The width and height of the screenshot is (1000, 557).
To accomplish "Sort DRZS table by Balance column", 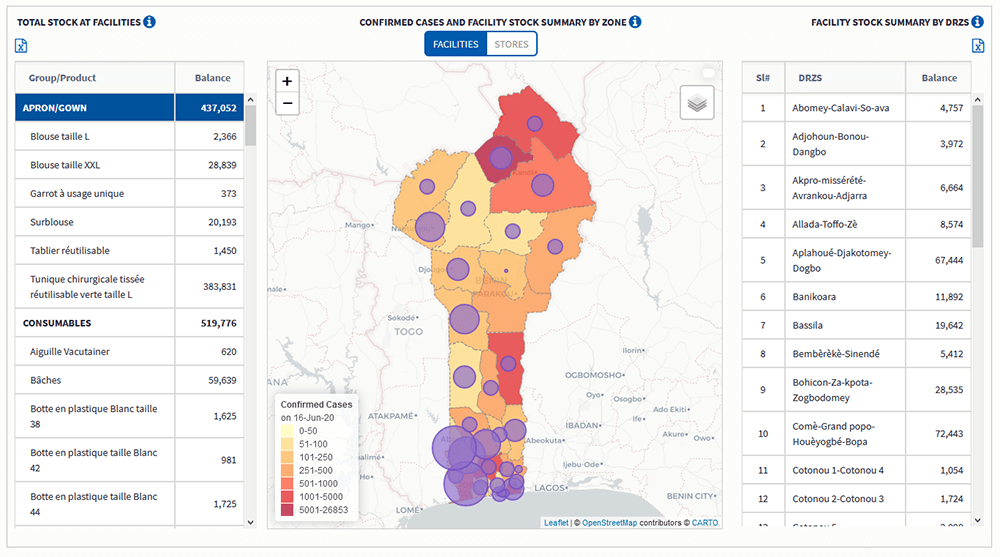I will [x=938, y=78].
